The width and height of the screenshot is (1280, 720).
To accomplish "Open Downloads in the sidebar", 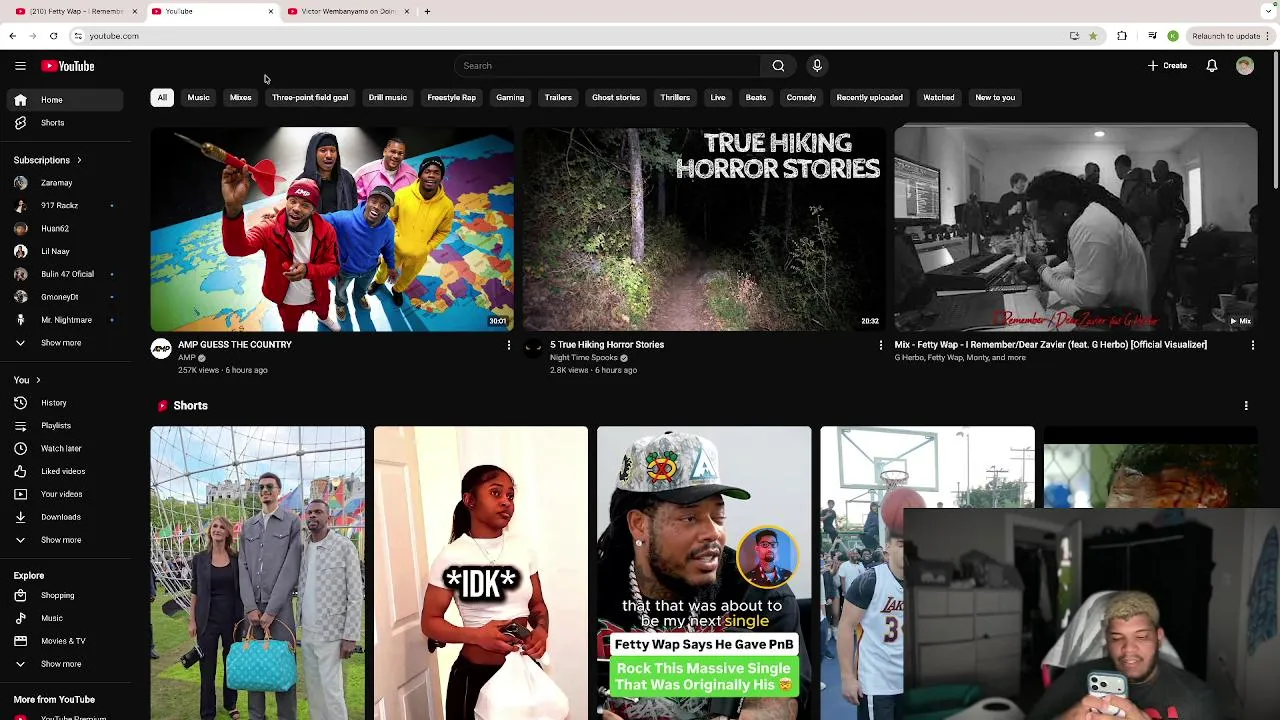I will 66,517.
